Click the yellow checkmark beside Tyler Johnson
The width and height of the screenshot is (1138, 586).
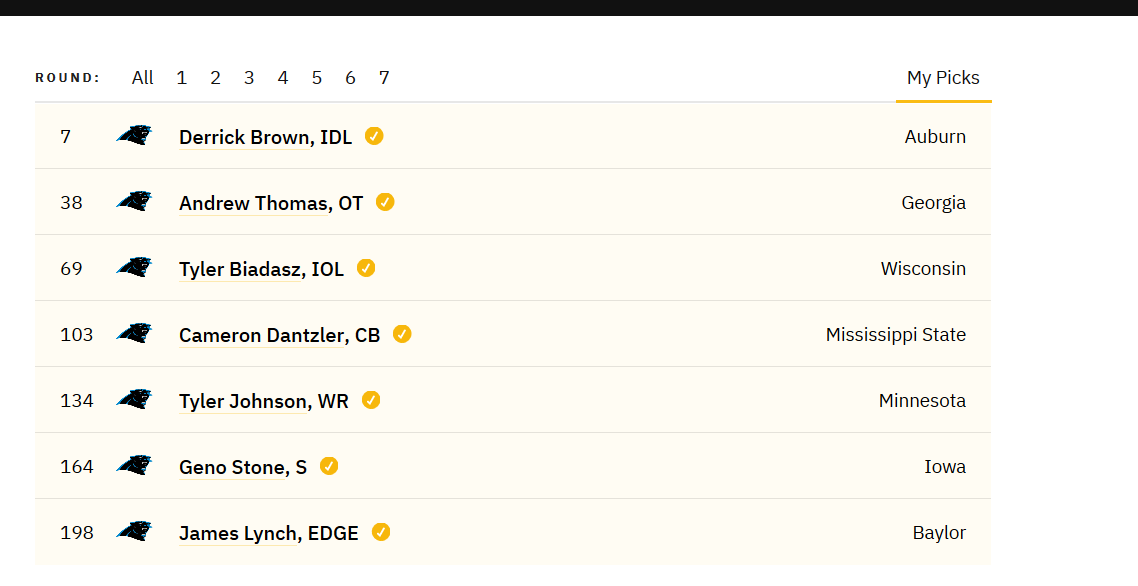pyautogui.click(x=370, y=400)
